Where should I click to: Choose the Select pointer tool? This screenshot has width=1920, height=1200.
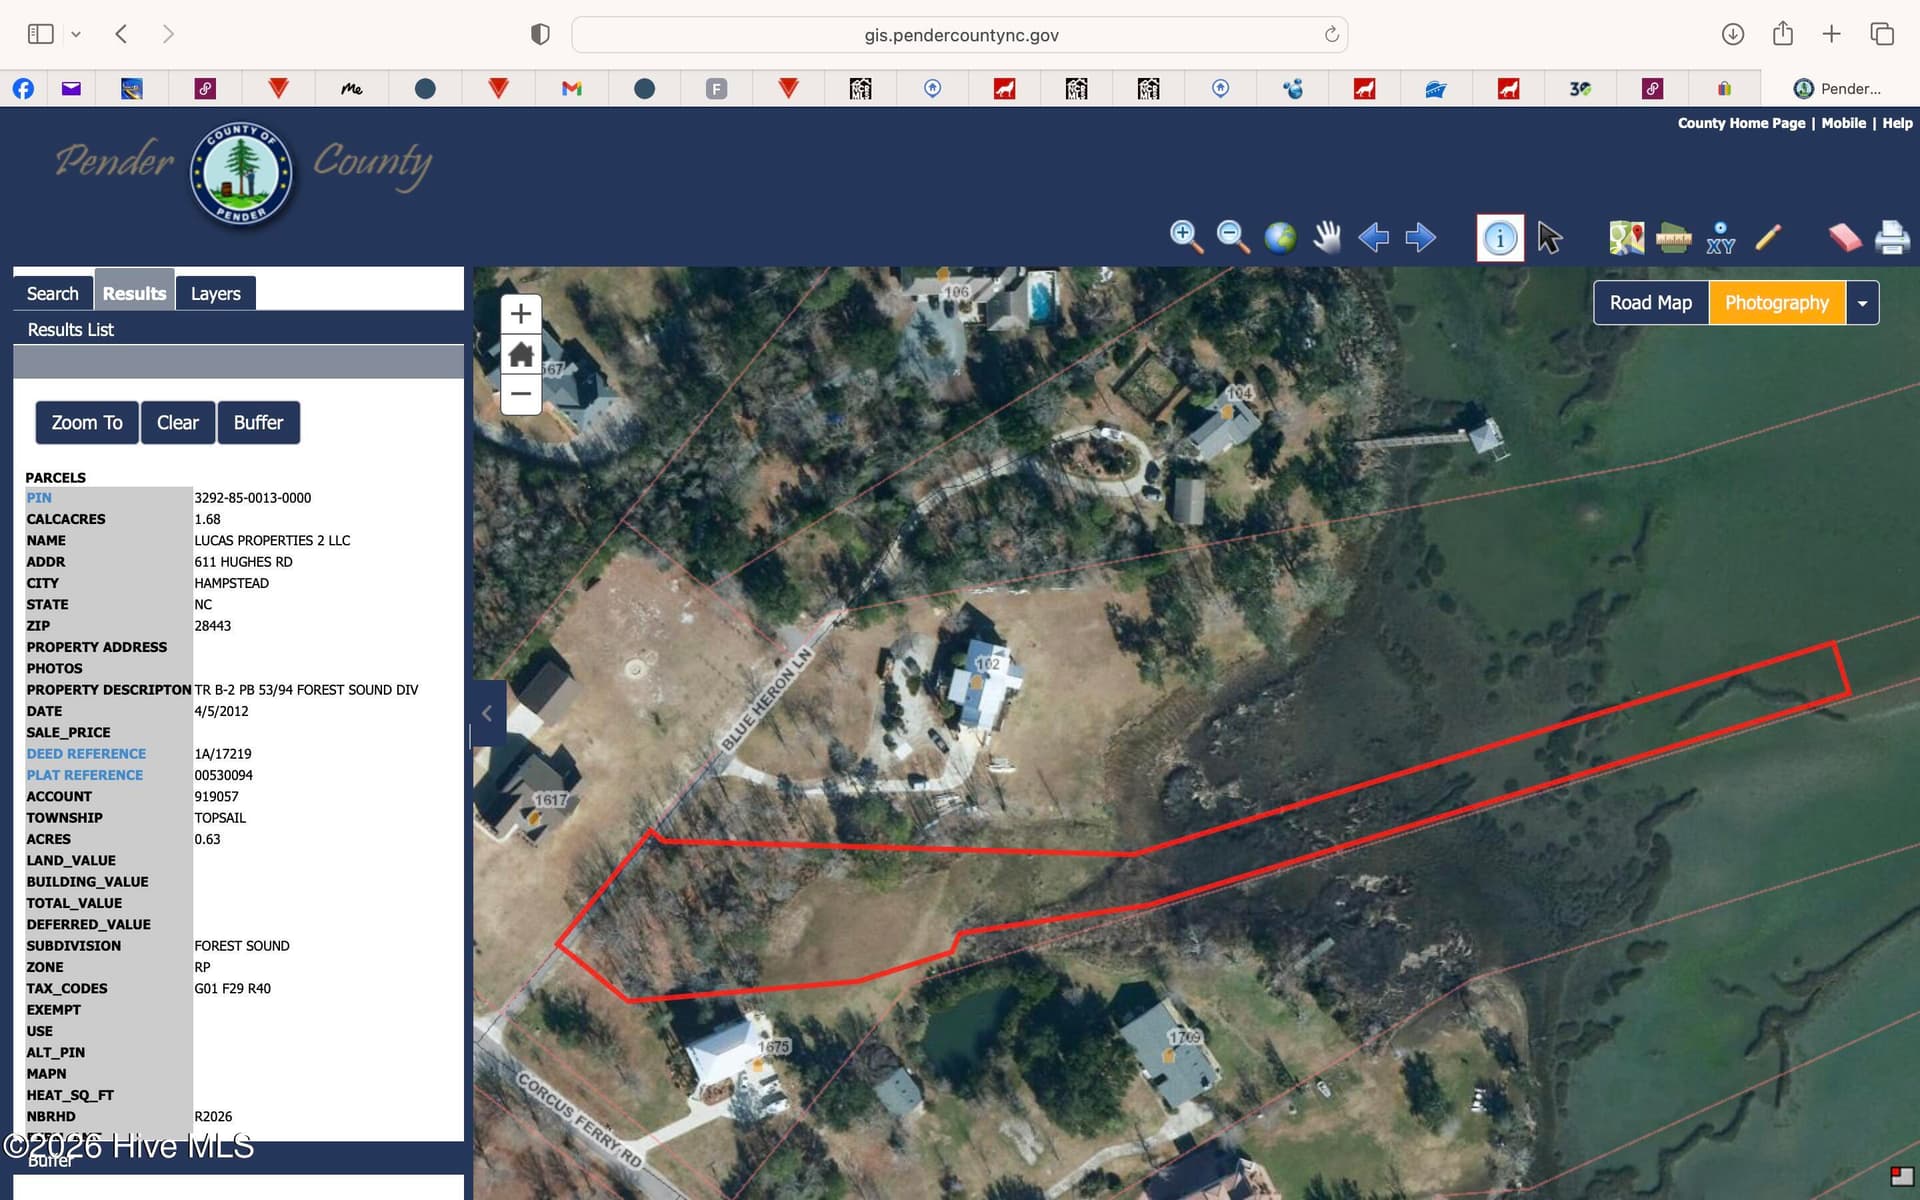[x=1550, y=237]
